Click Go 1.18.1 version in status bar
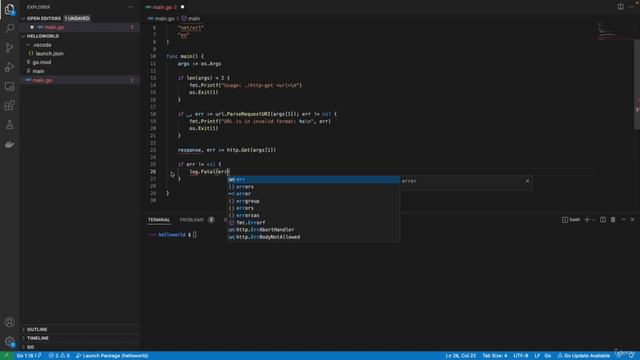 pos(29,356)
